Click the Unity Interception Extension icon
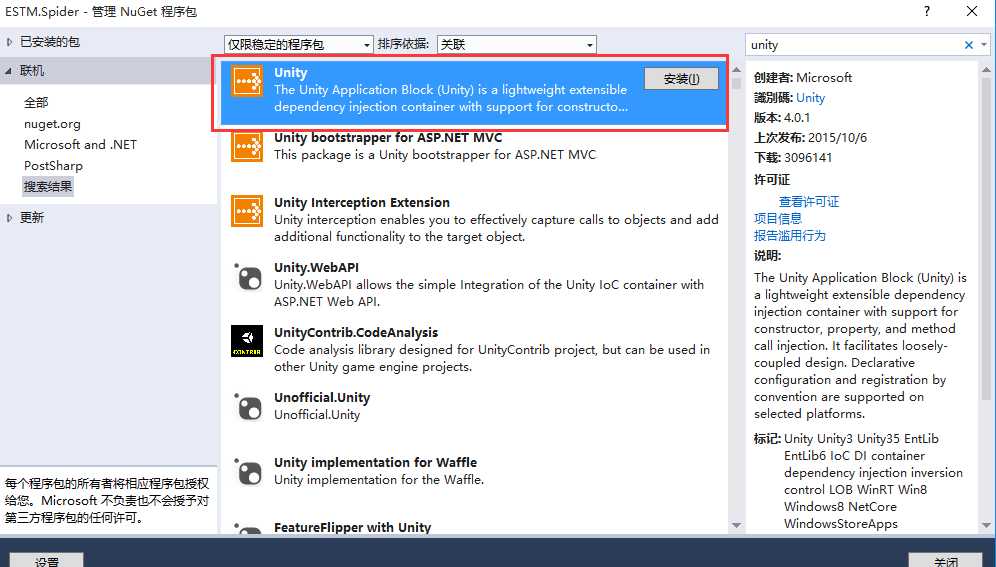 click(246, 211)
